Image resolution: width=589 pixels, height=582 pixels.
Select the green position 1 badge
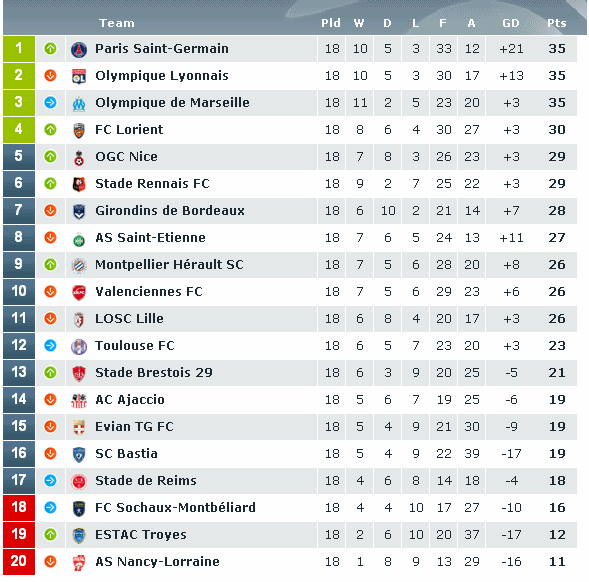pos(19,48)
